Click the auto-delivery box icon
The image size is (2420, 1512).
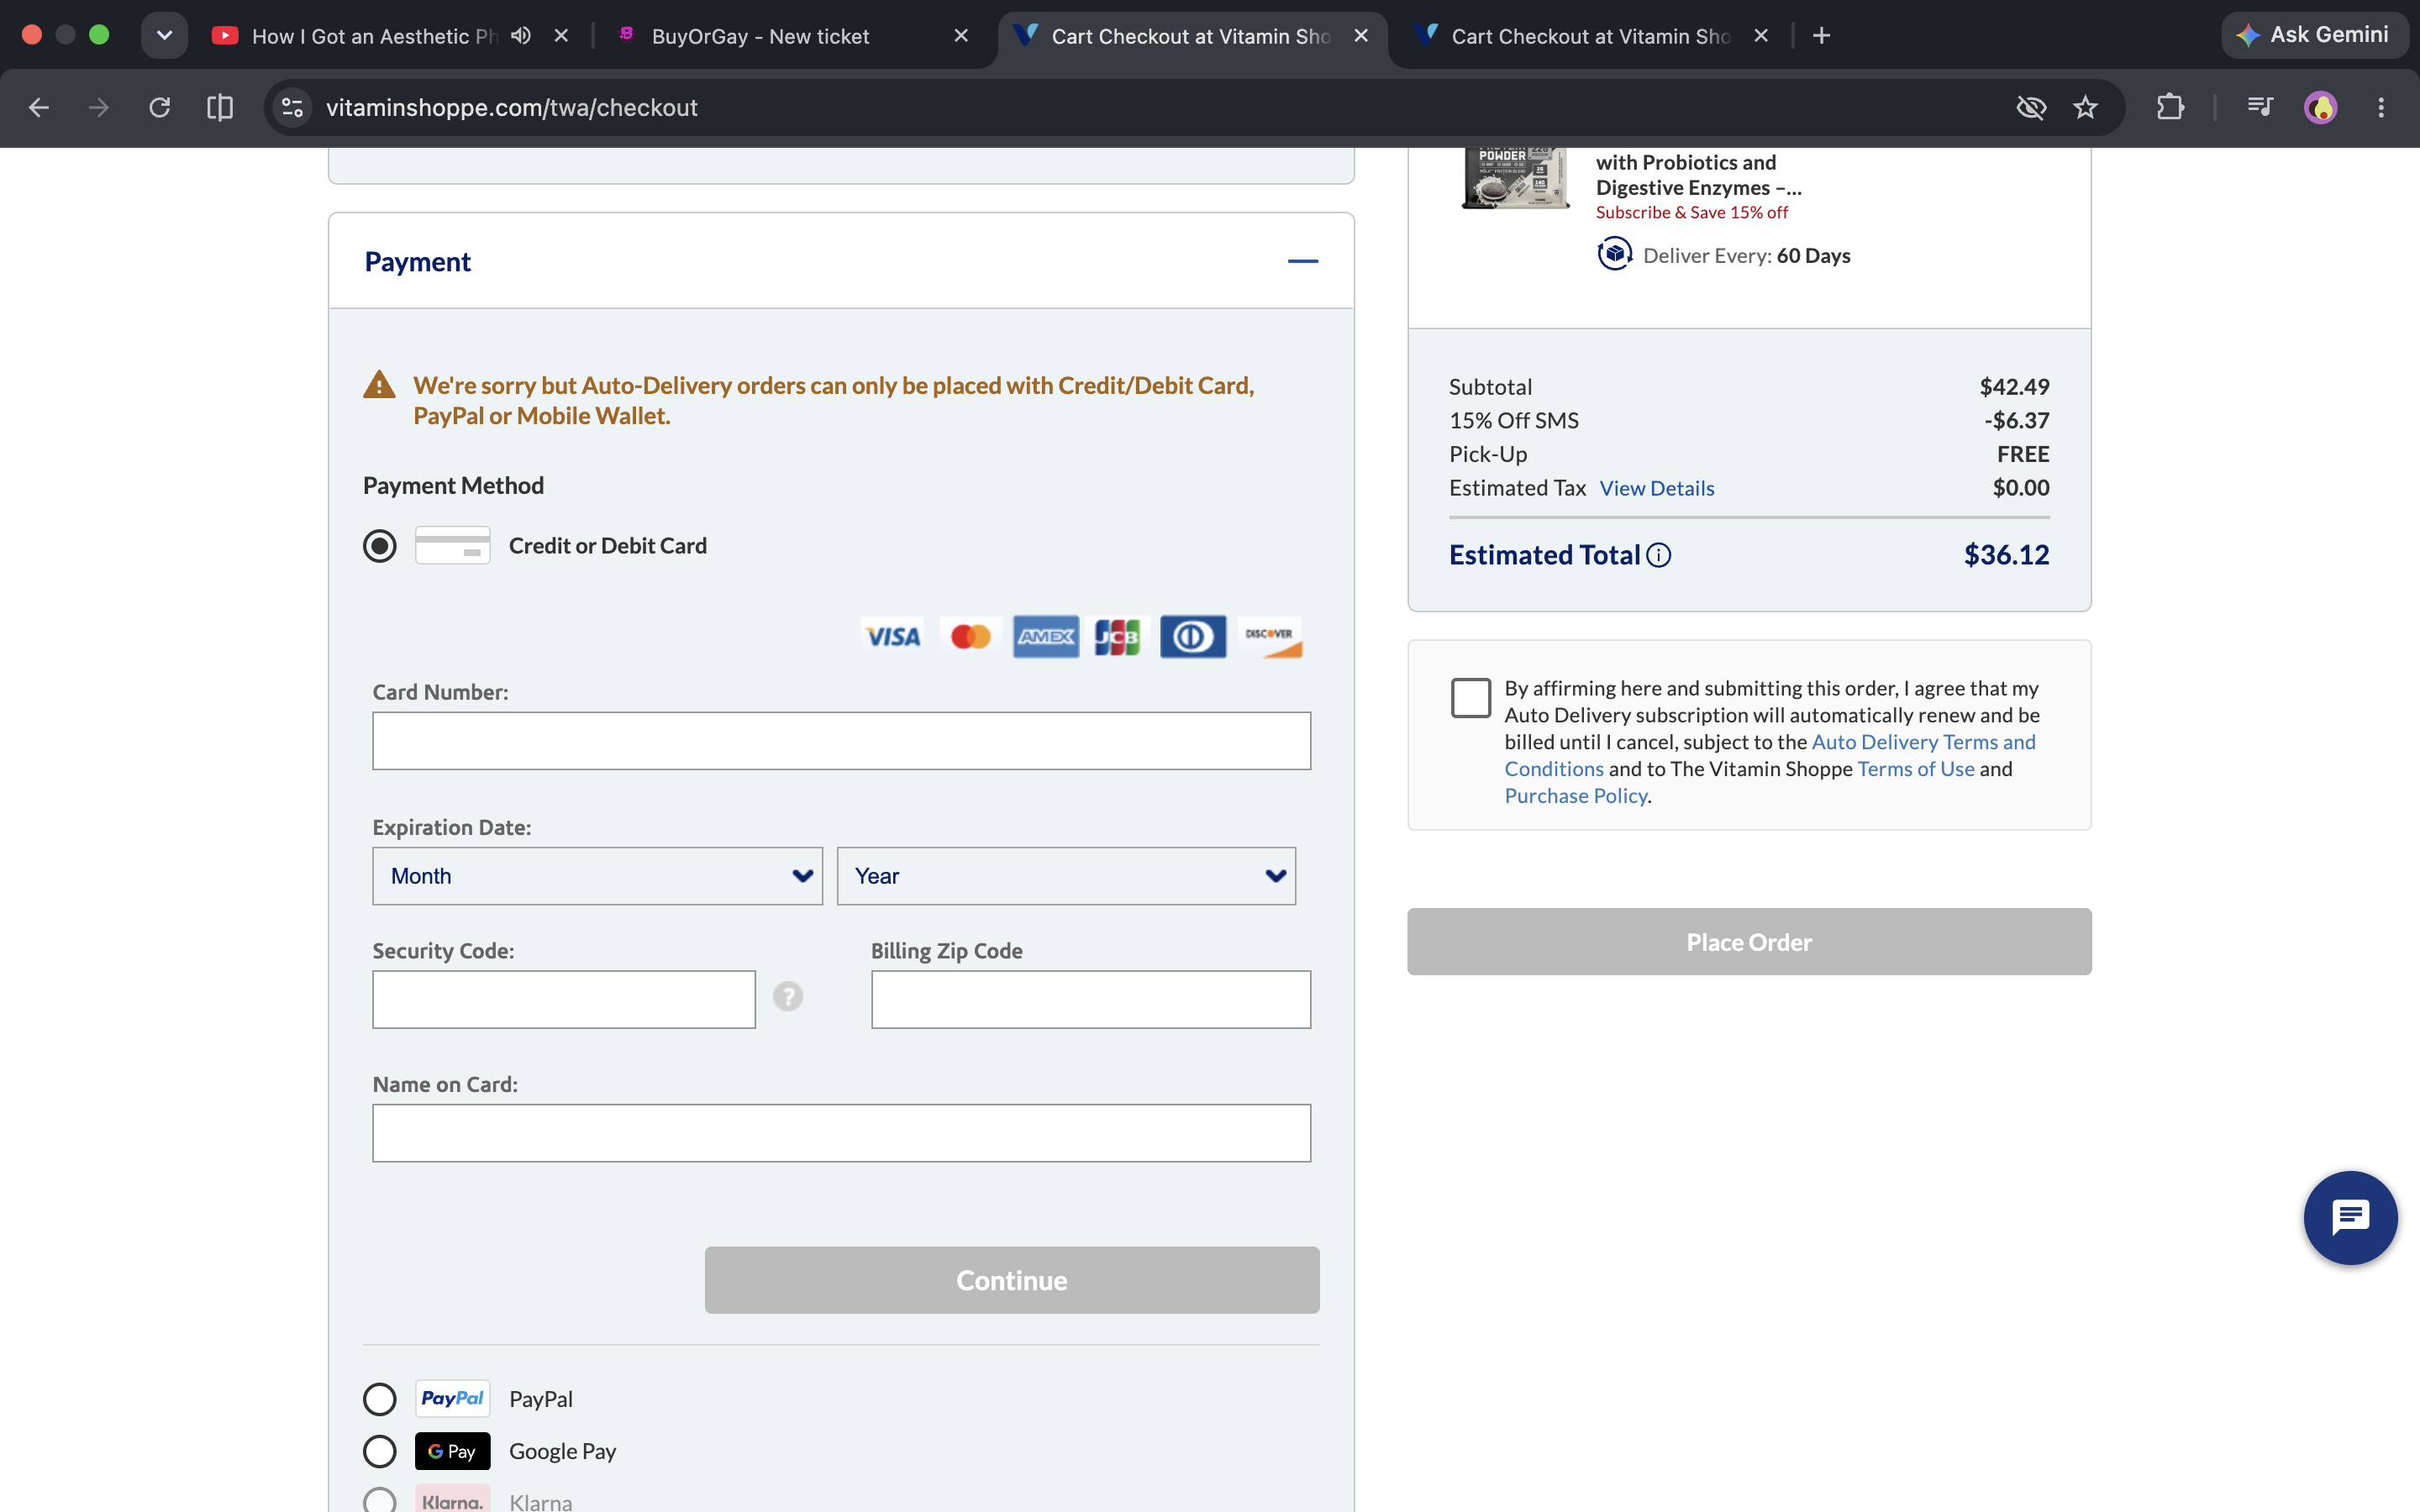[x=1614, y=254]
